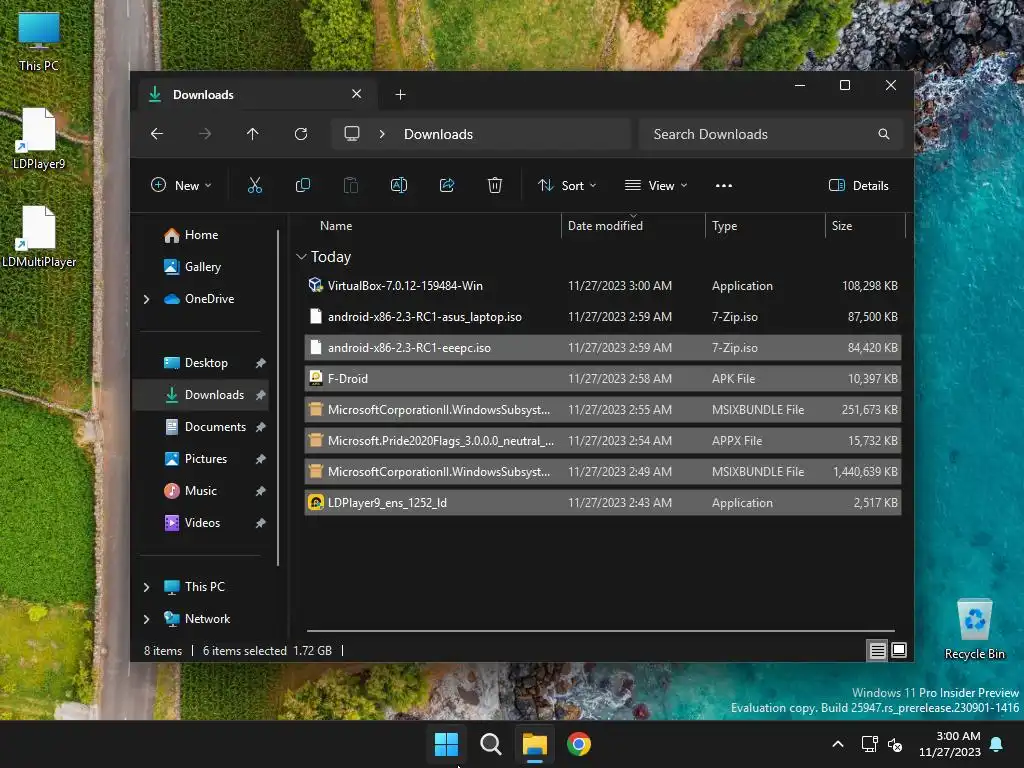Select android-x86-2.3-RC1-asus_laptop.iso file

(x=603, y=317)
